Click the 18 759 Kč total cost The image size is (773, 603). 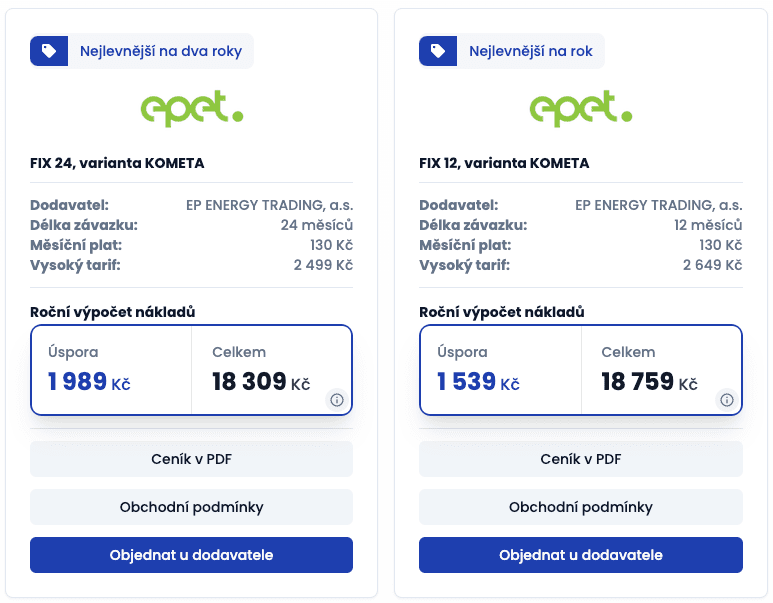tap(650, 382)
